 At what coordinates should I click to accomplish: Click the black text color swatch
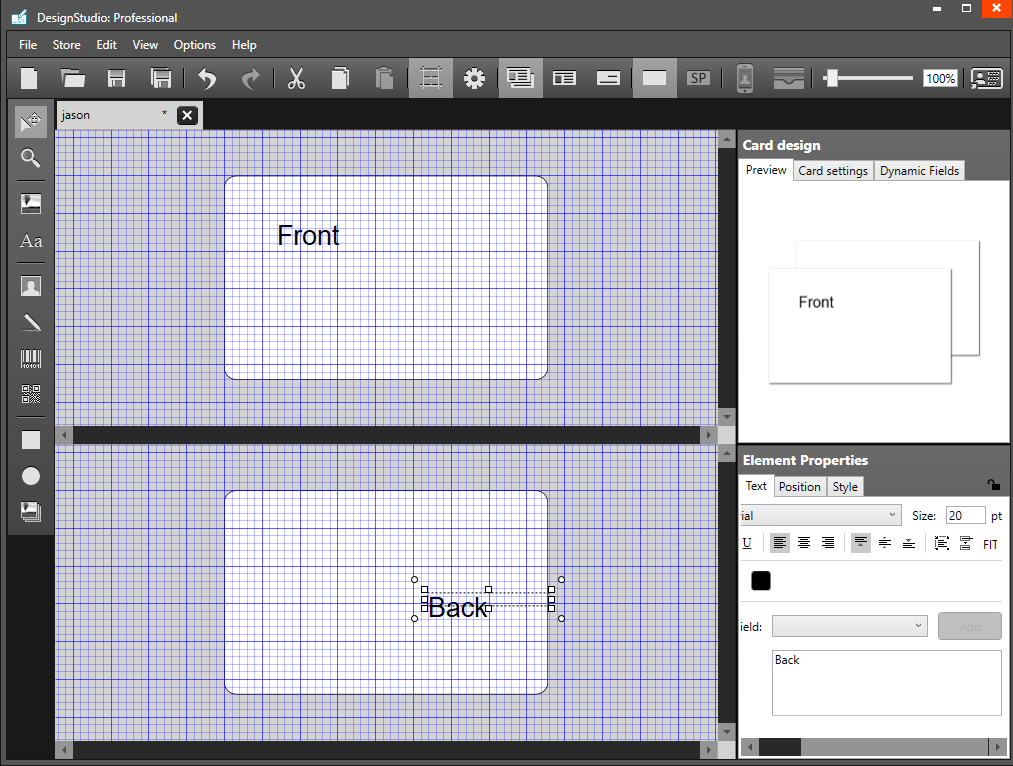761,580
